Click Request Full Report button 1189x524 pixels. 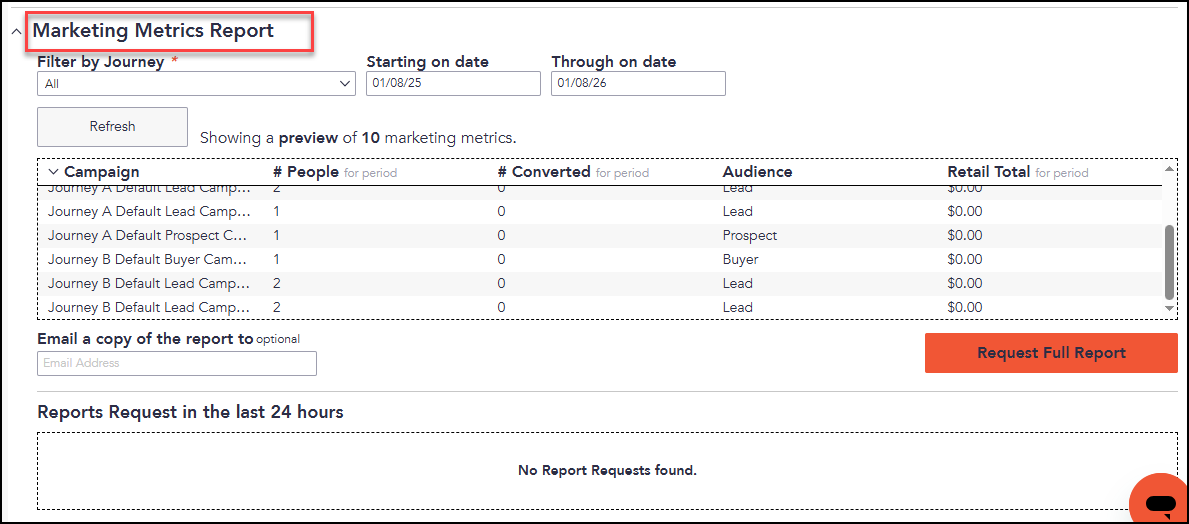point(1051,353)
